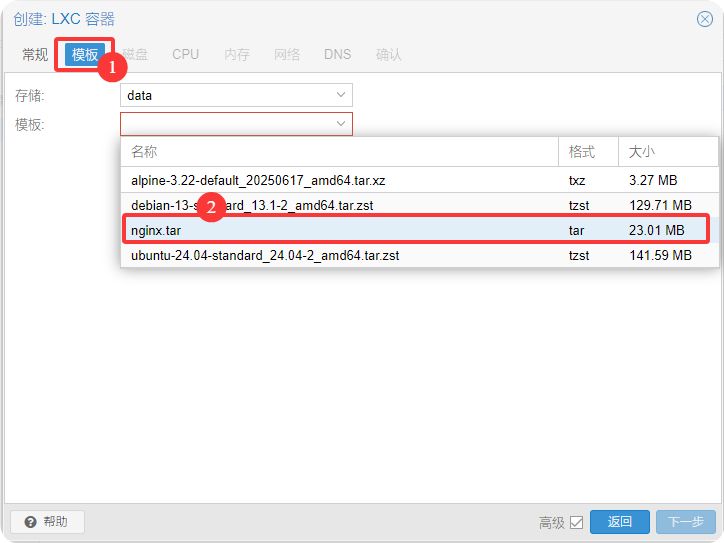Viewport: 724px width, 543px height.
Task: Toggle the Advanced (高级) checkbox
Action: (x=576, y=522)
